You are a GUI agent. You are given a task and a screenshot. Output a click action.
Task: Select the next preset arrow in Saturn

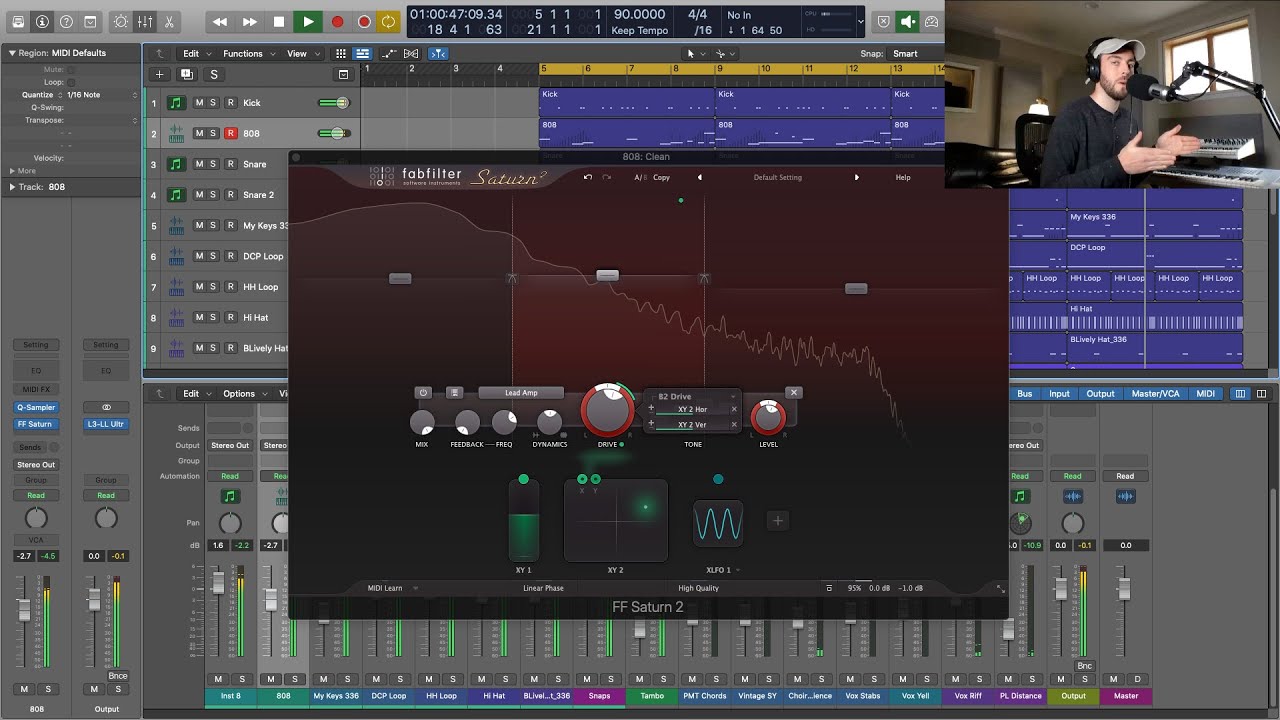click(856, 177)
